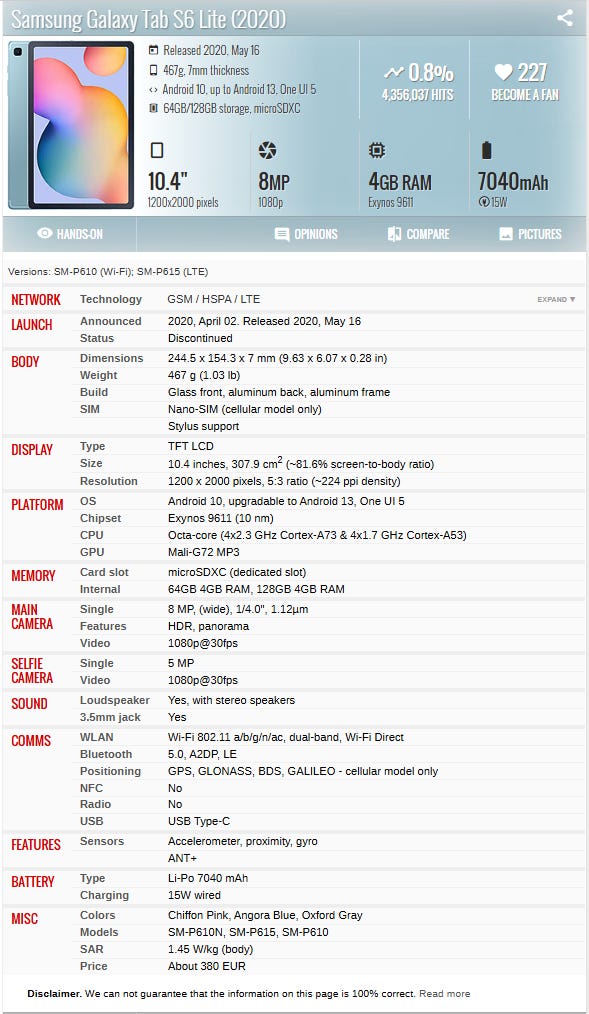The width and height of the screenshot is (589, 1014).
Task: Click the Charging spec label
Action: point(104,896)
